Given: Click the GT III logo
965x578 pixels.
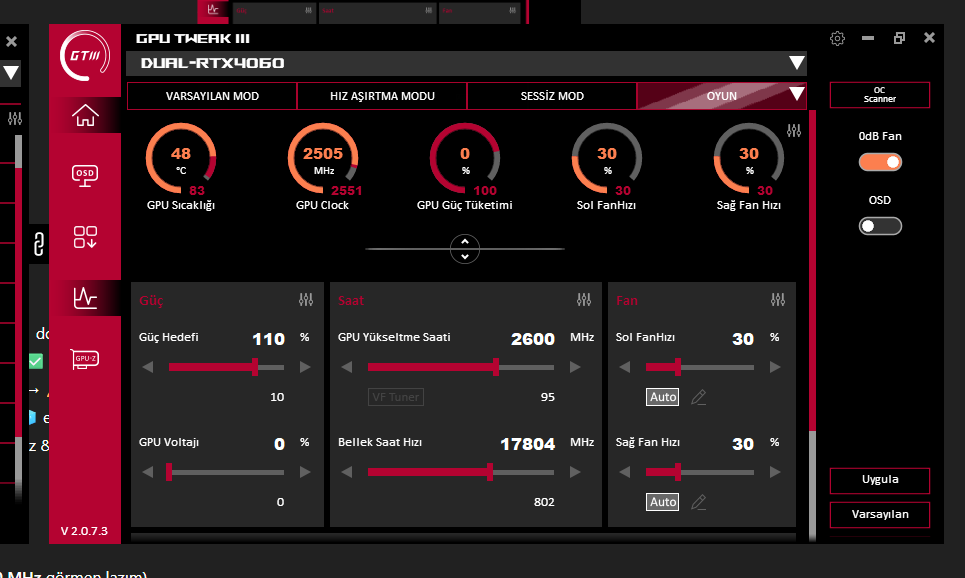Looking at the screenshot, I should (x=85, y=55).
